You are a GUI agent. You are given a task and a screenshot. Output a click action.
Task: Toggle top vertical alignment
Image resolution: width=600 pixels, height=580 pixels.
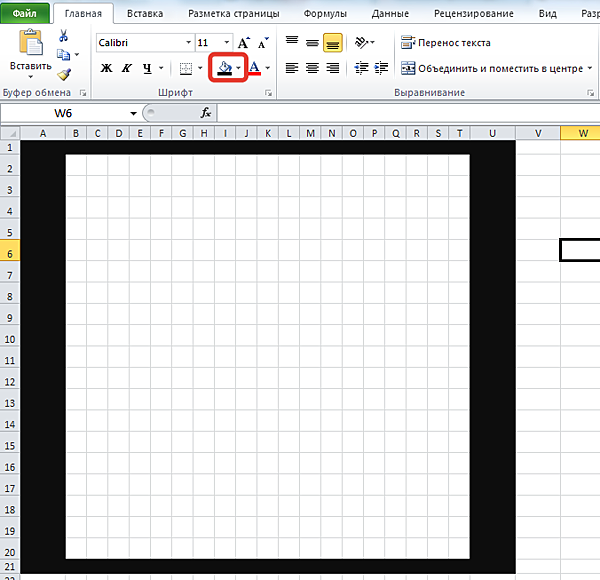pyautogui.click(x=292, y=41)
